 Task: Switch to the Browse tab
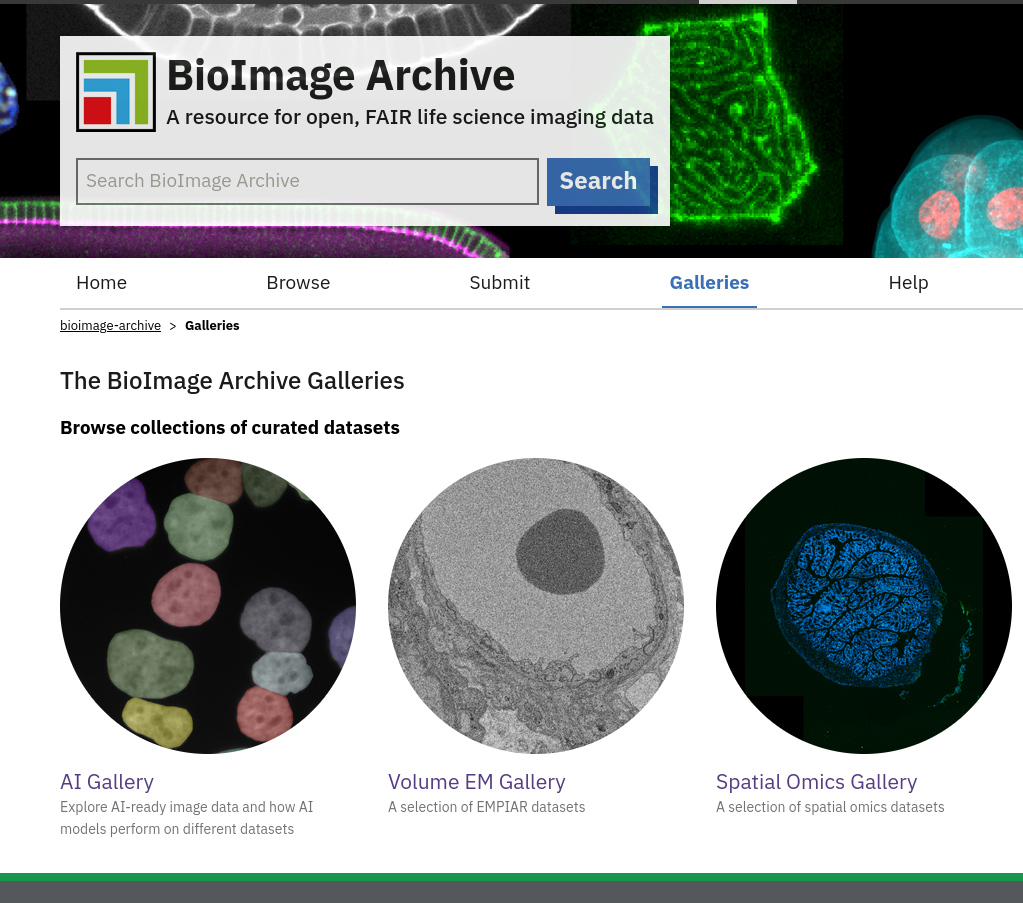pyautogui.click(x=298, y=283)
